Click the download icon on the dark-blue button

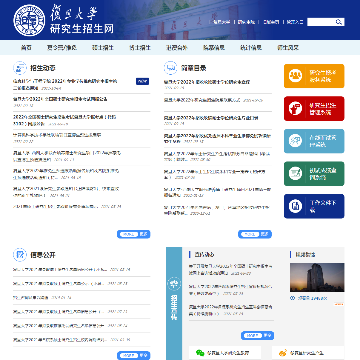tap(295, 206)
